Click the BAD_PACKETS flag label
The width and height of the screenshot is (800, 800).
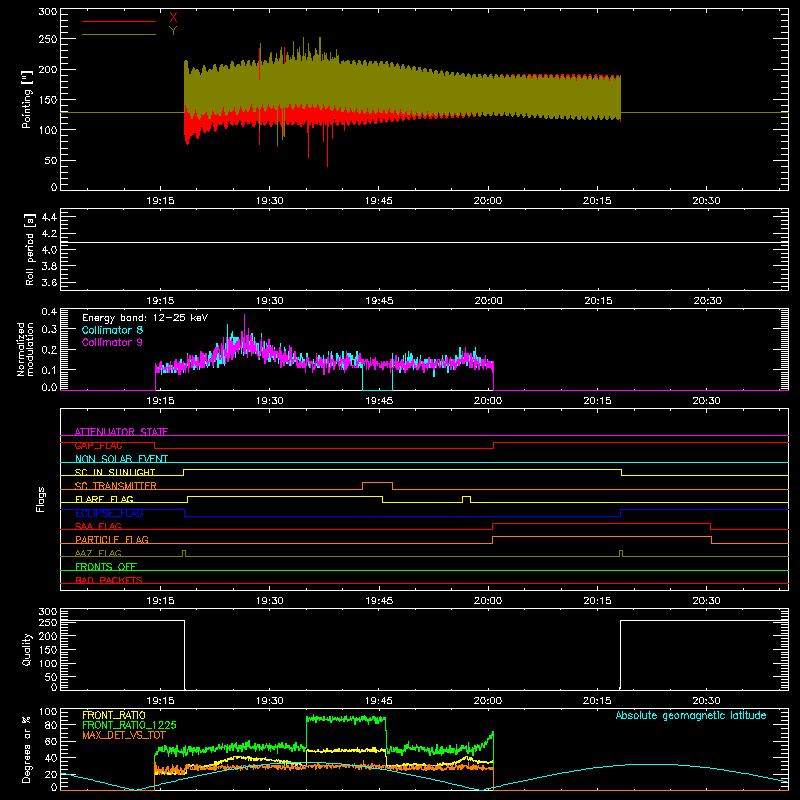tap(109, 580)
